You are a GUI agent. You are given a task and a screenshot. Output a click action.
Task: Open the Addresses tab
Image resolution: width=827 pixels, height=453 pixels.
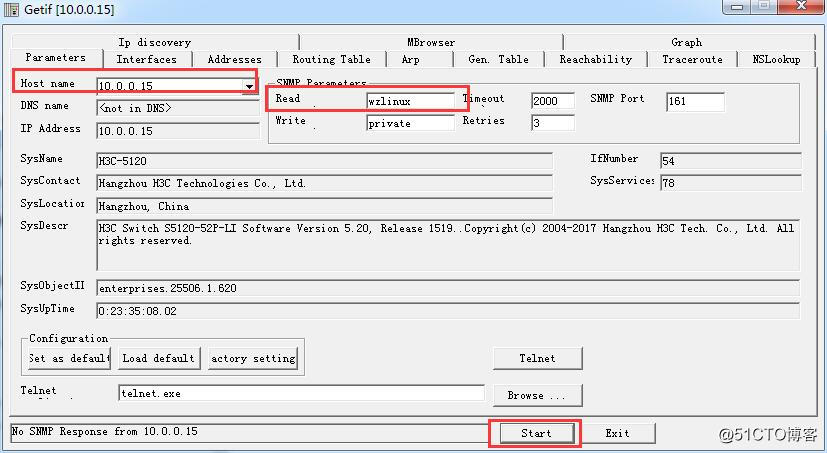(x=235, y=59)
